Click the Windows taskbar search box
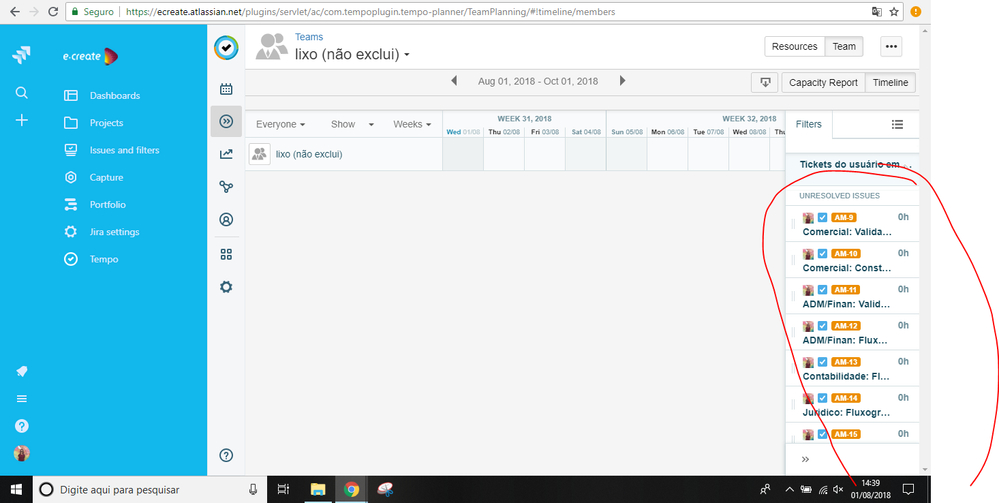This screenshot has width=999, height=503. 151,490
